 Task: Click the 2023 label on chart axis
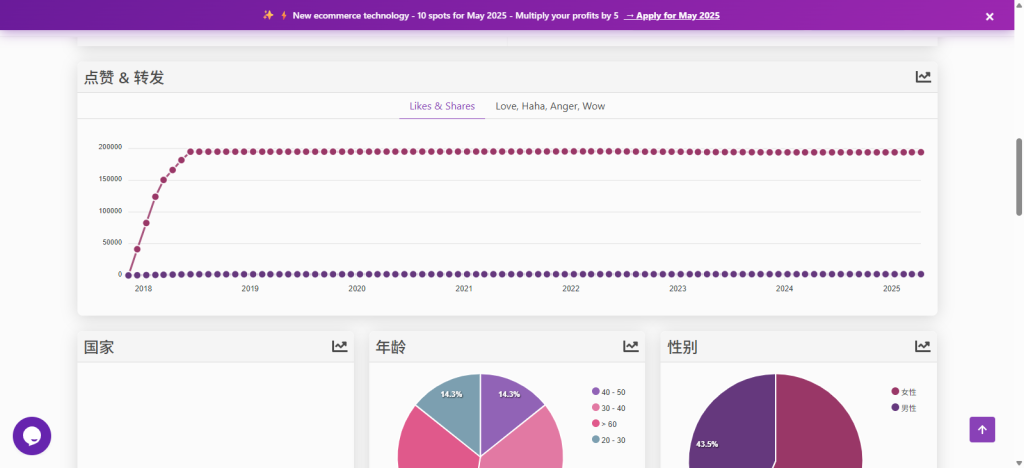[678, 289]
